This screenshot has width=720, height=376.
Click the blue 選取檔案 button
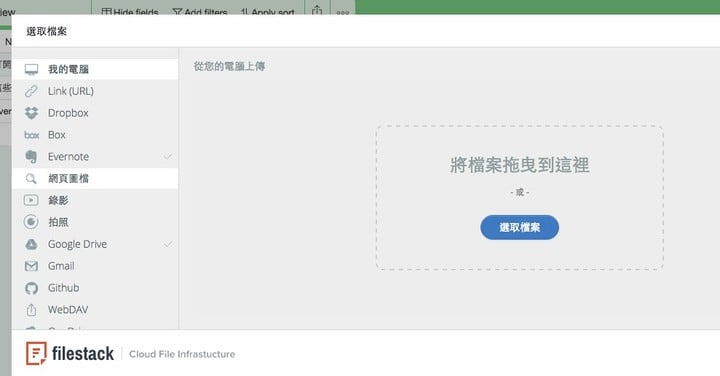[519, 227]
